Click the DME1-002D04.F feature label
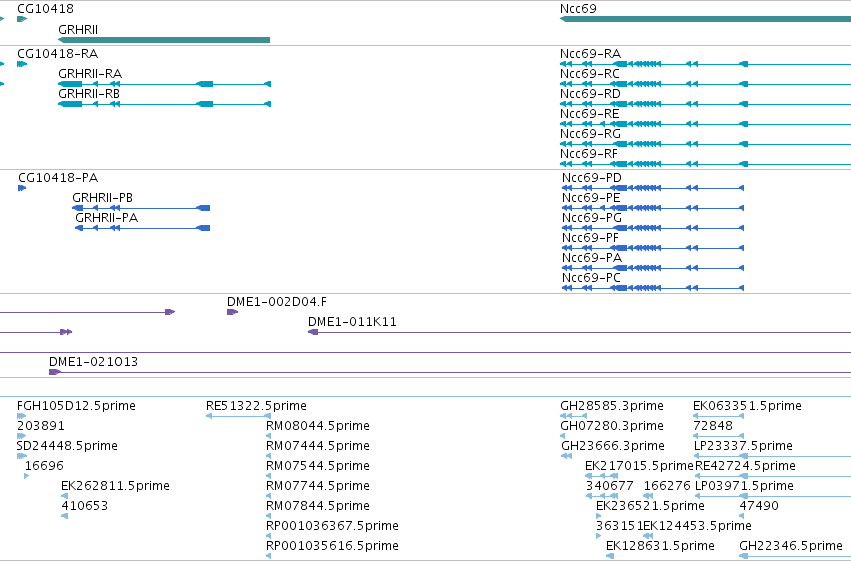The image size is (851, 561). [x=277, y=302]
